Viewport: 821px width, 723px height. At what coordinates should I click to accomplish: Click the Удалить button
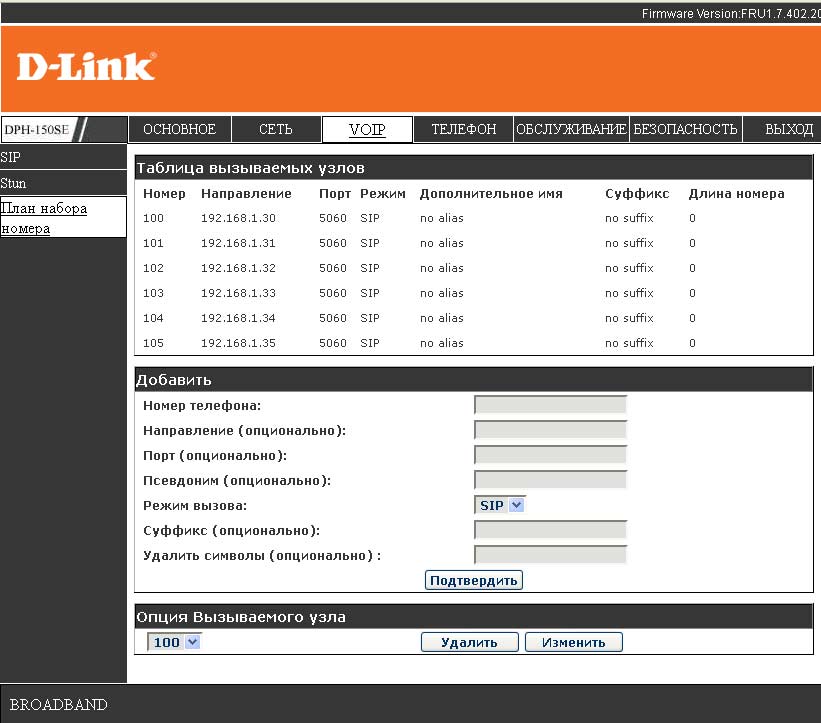469,642
